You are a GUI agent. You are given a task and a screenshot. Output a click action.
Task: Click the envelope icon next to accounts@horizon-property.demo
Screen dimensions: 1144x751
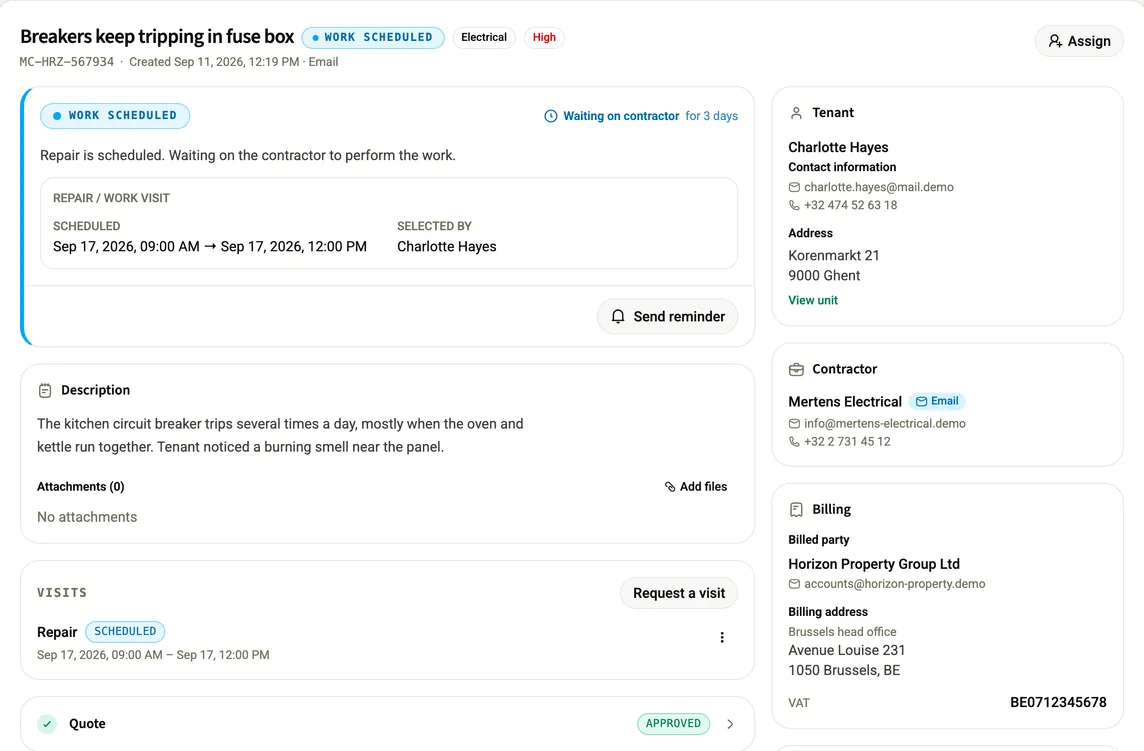click(795, 585)
